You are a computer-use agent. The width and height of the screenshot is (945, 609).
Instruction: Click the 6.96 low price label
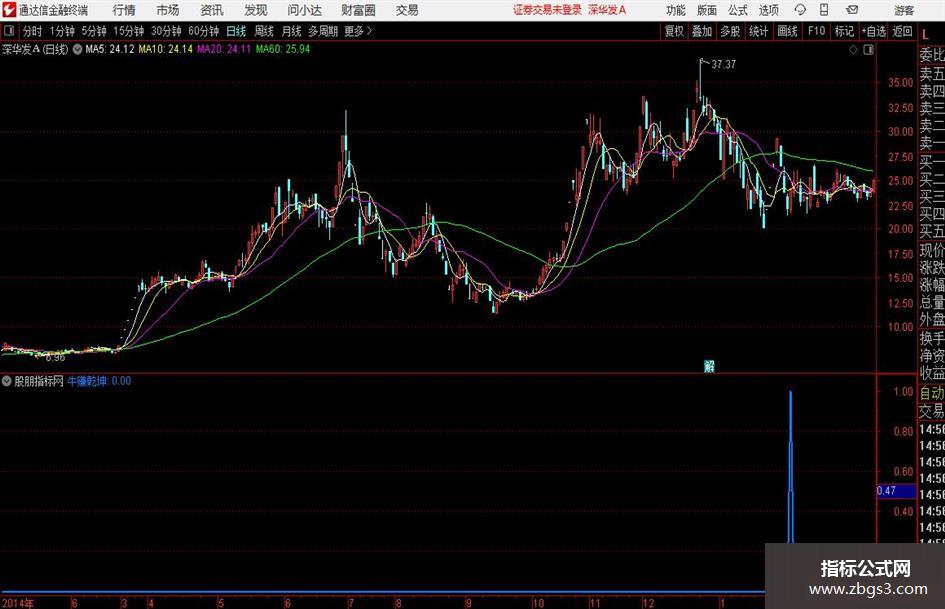(55, 358)
